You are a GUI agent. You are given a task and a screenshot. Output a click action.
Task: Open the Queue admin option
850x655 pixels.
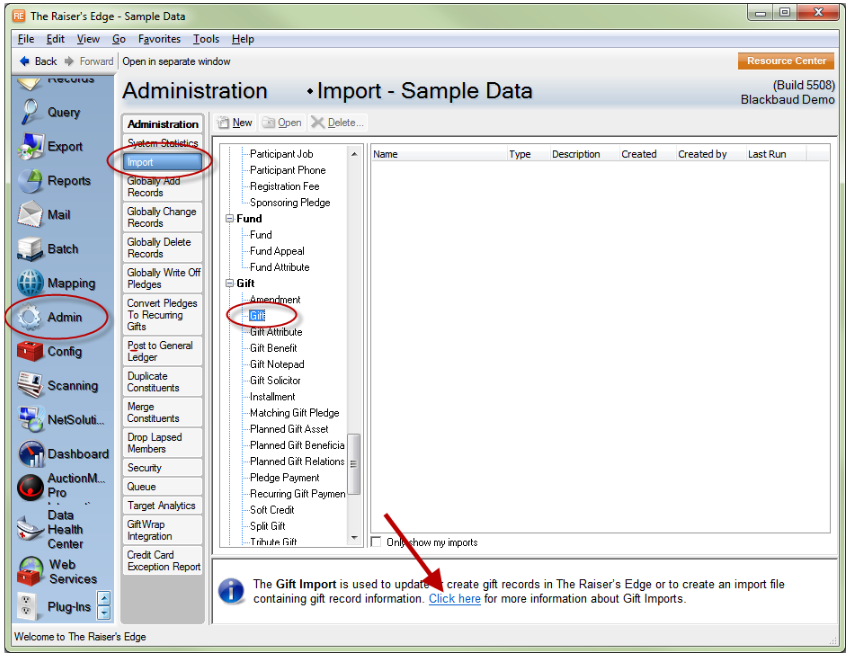[x=163, y=486]
